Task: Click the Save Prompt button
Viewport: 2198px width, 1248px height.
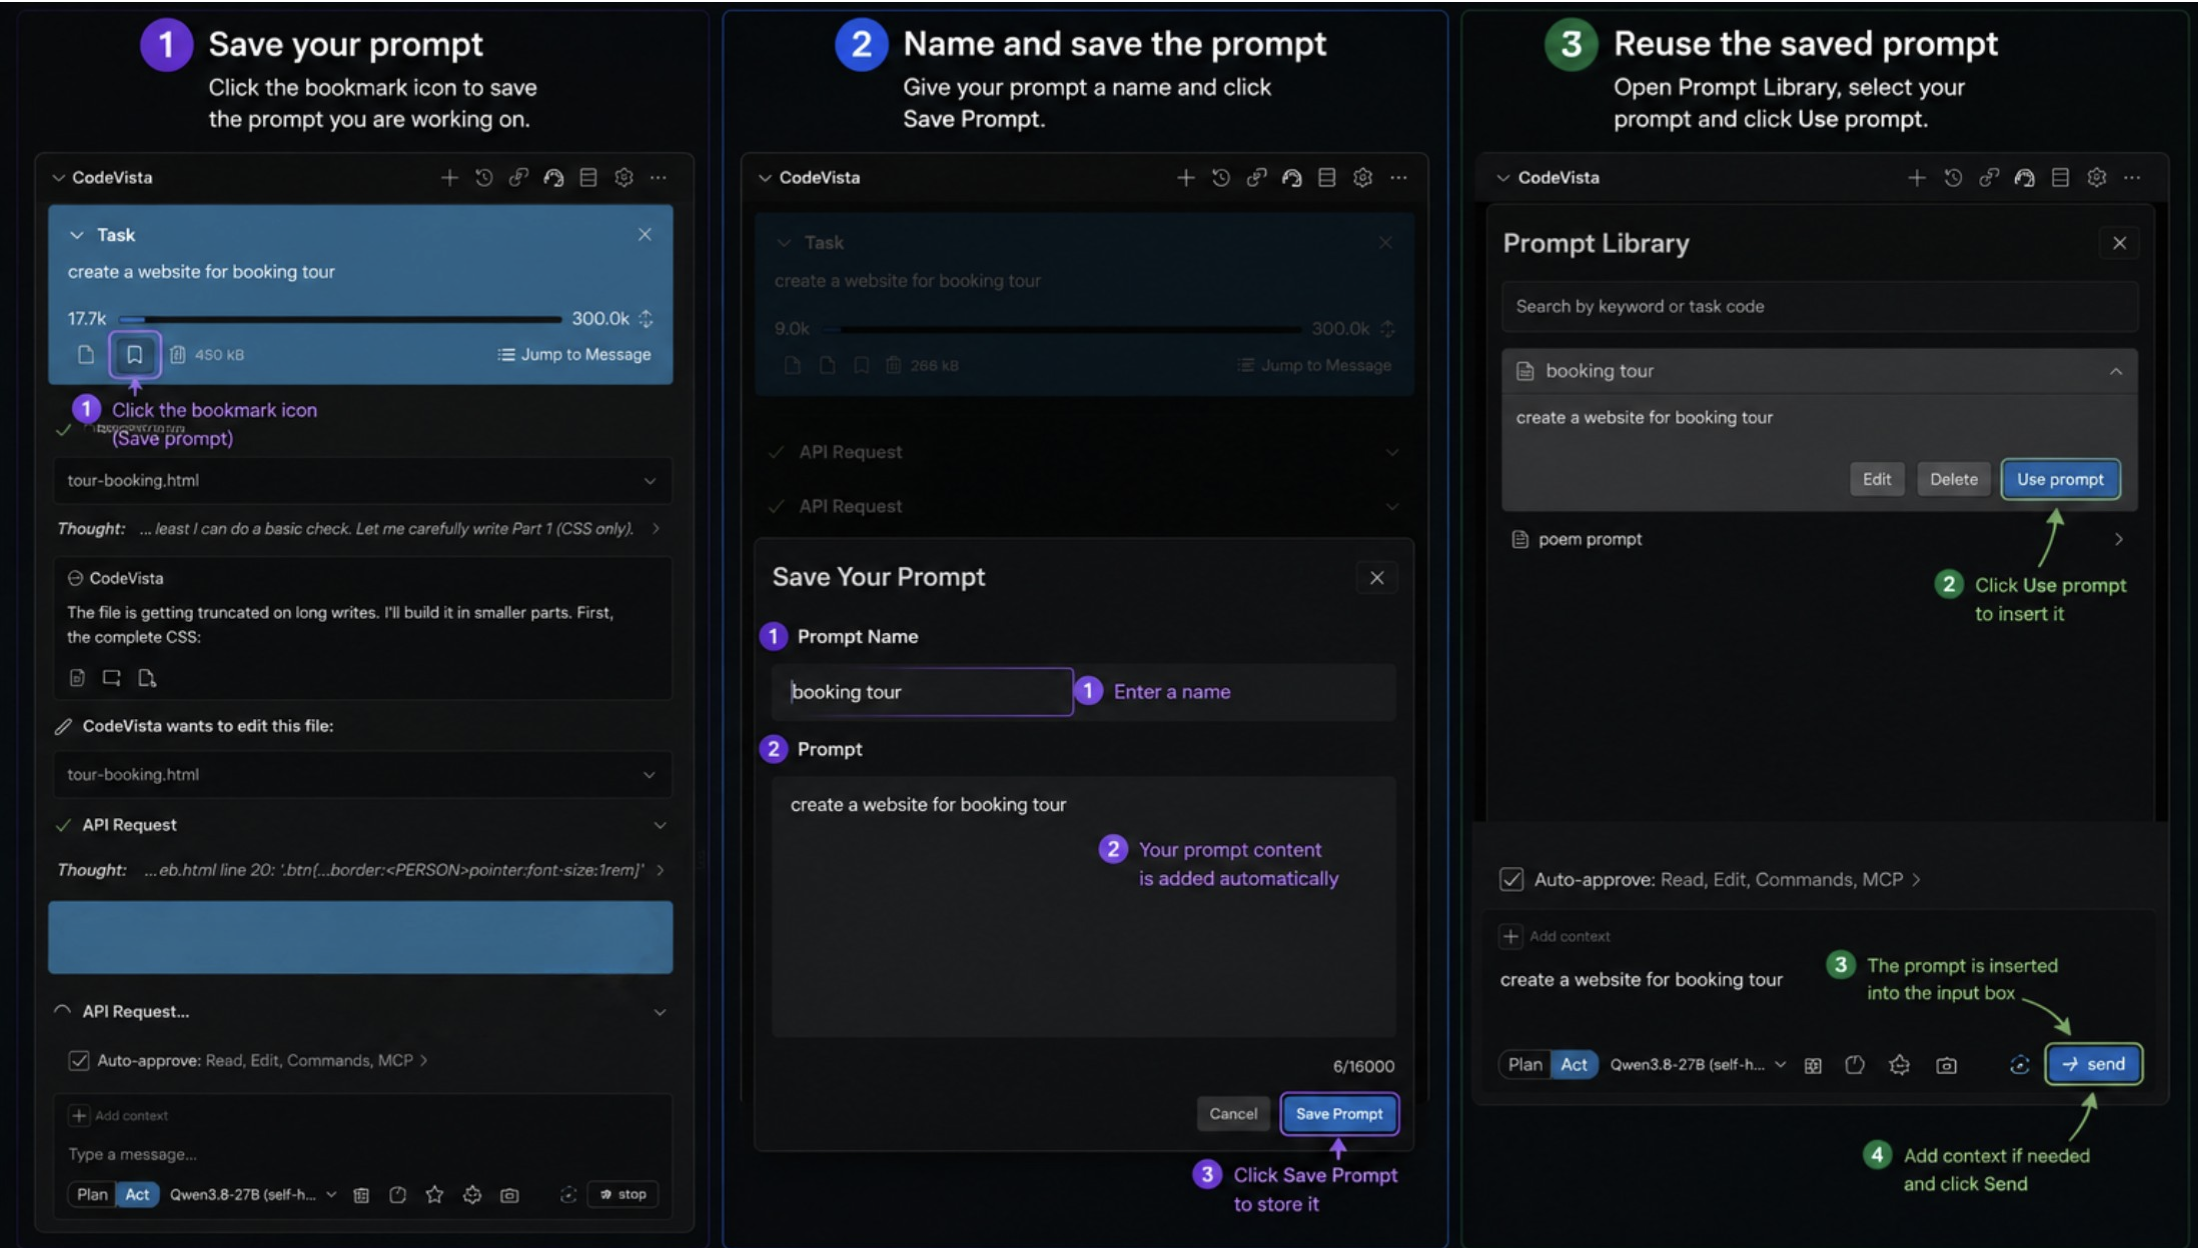Action: pos(1339,1114)
